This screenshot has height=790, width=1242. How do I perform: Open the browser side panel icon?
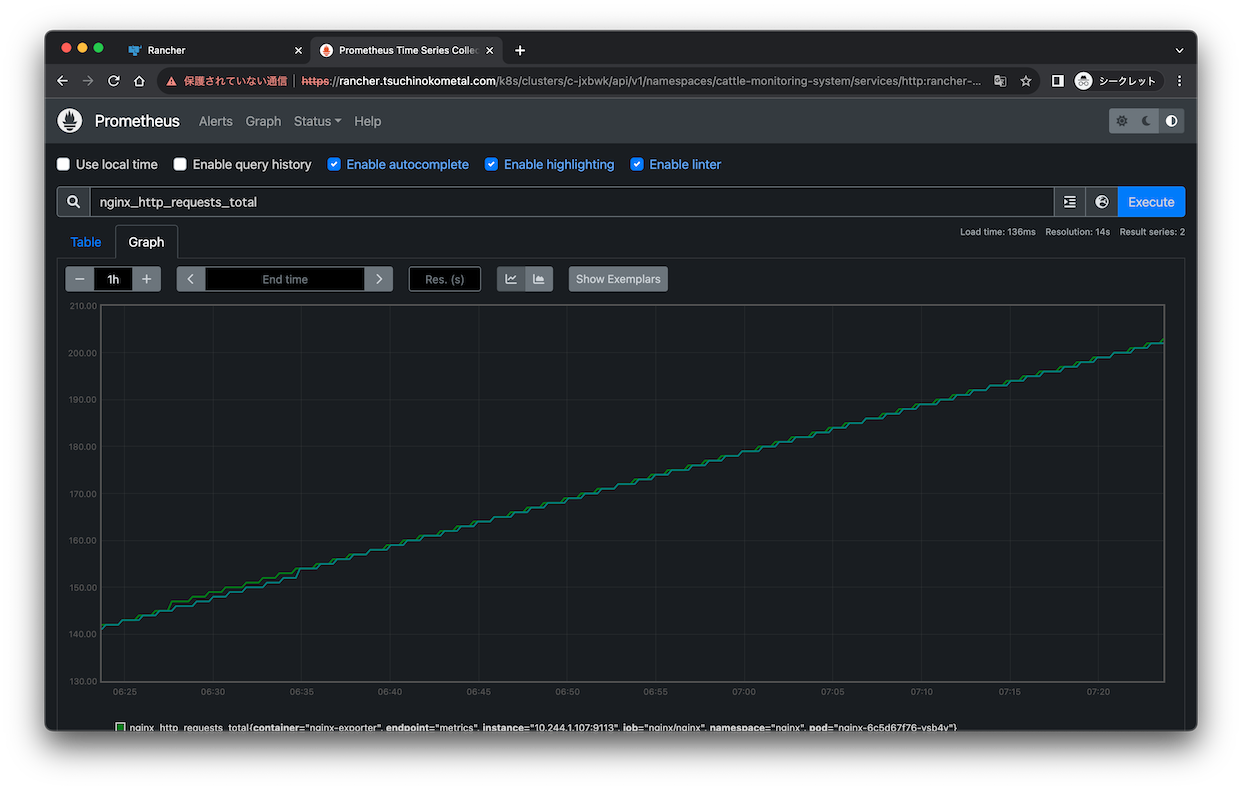tap(1057, 81)
